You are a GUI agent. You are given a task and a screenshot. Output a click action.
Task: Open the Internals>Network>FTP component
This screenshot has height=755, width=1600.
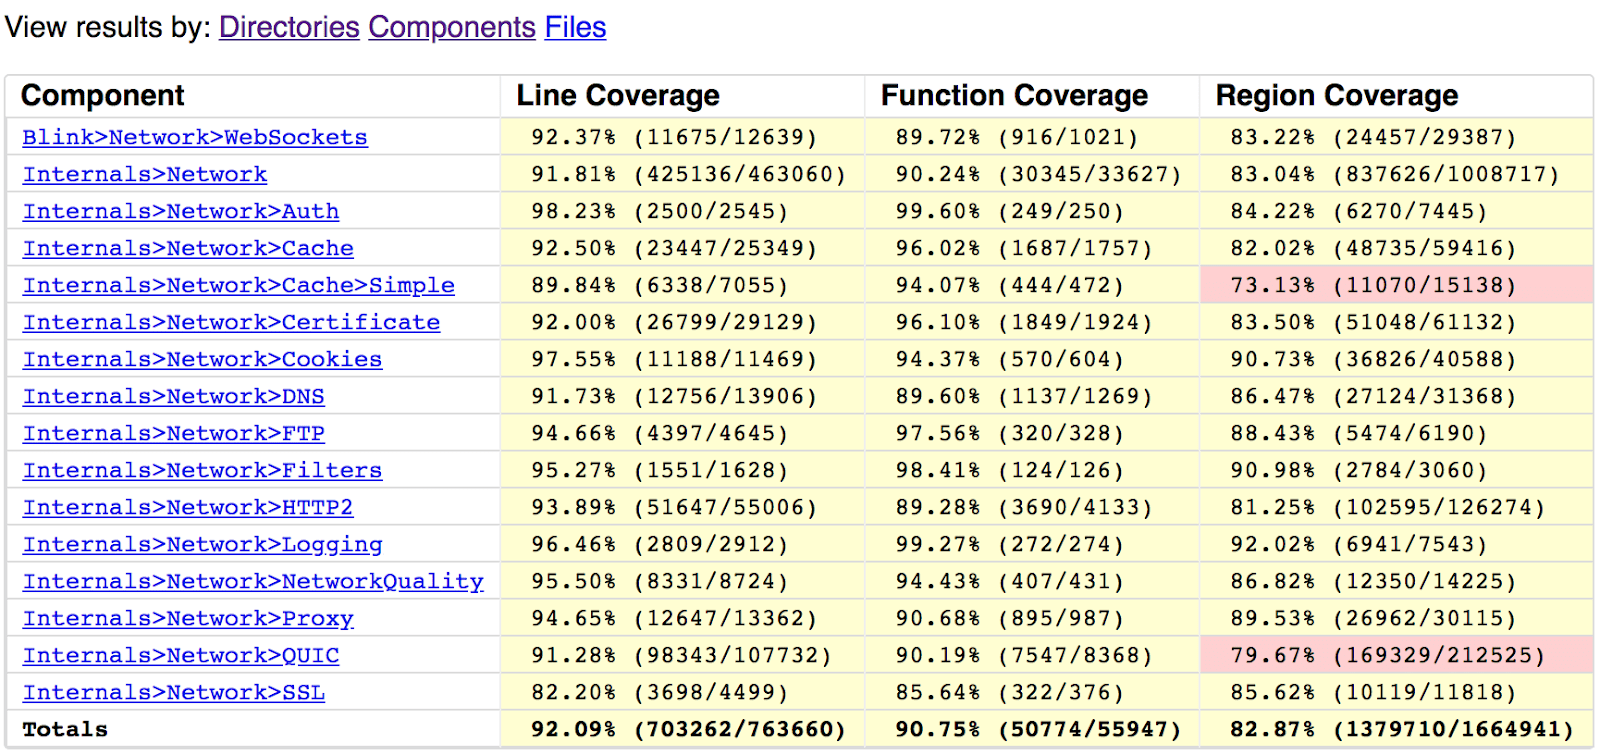pyautogui.click(x=173, y=433)
